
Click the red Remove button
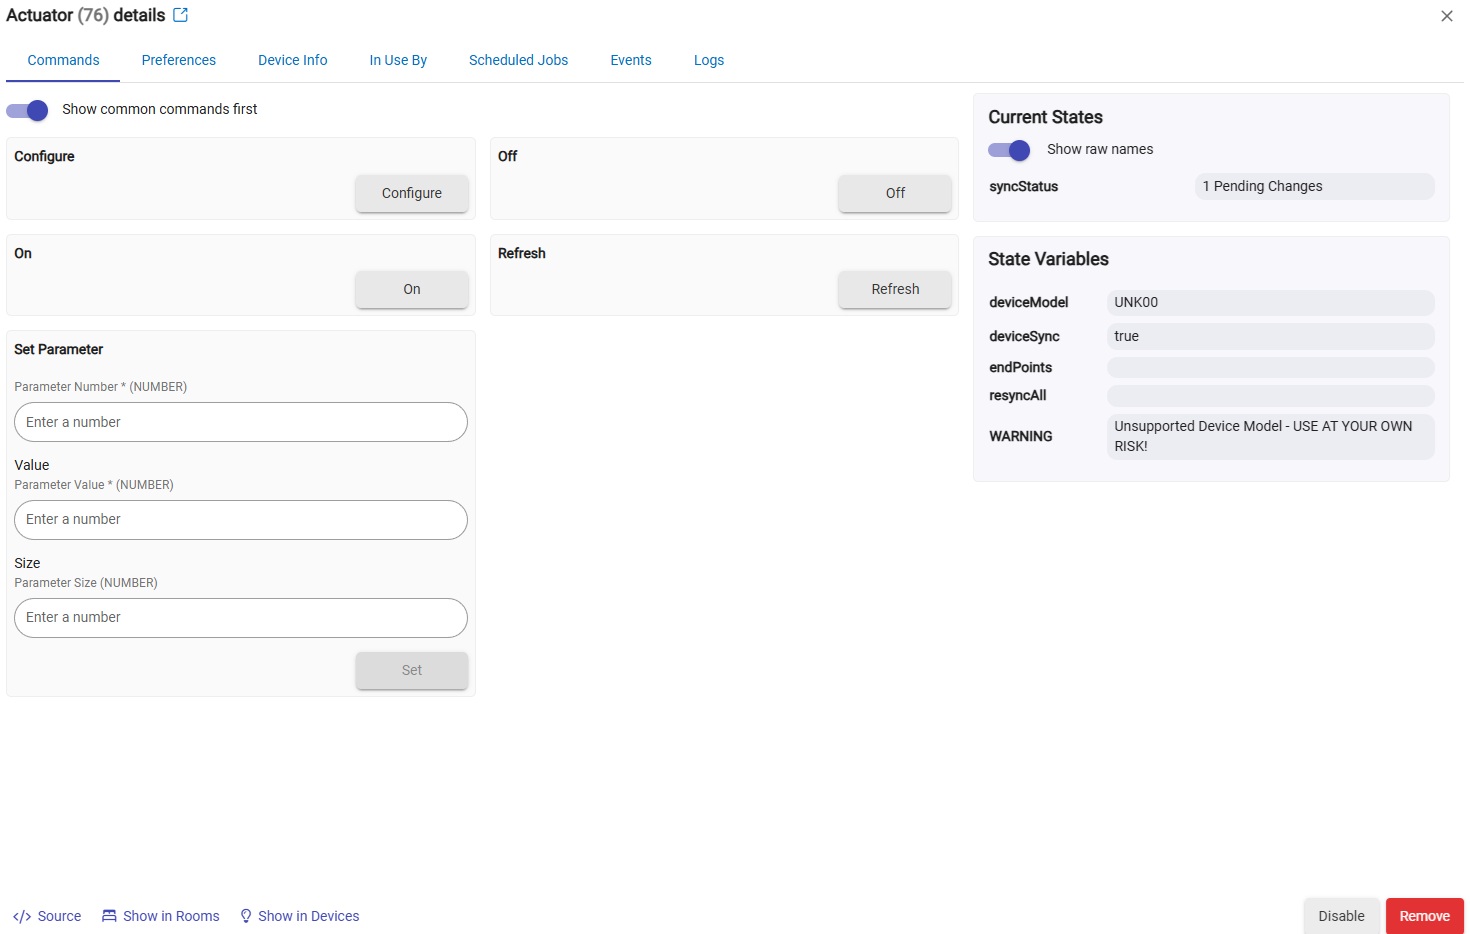1425,916
